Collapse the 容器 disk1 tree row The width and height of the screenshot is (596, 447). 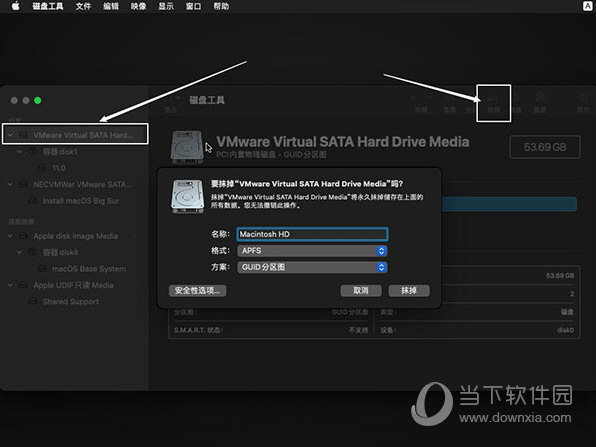click(x=19, y=151)
